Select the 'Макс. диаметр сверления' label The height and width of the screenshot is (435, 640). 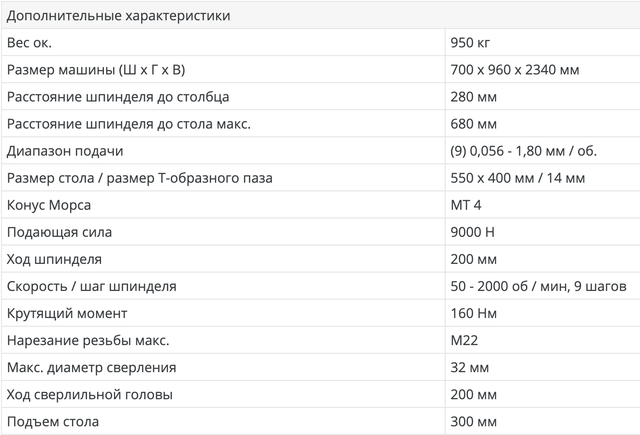tap(91, 367)
